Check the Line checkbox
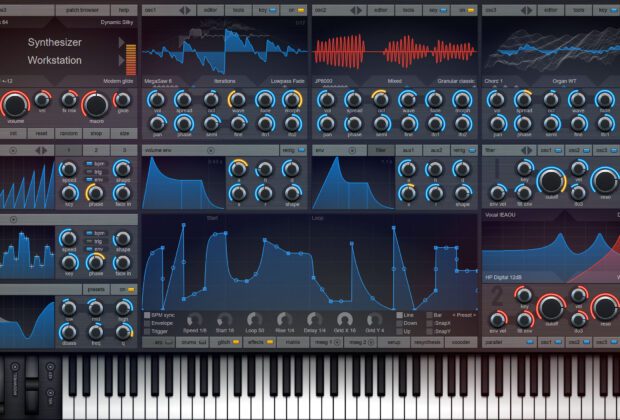The height and width of the screenshot is (420, 620). (x=399, y=315)
